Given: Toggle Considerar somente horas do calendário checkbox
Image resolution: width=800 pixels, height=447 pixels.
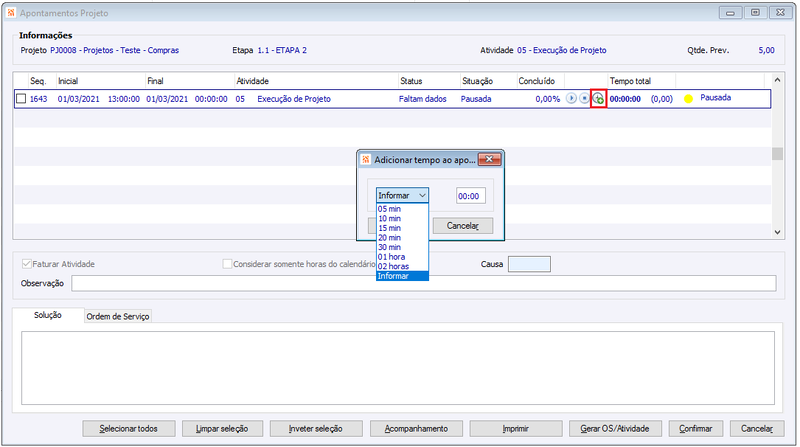Looking at the screenshot, I should click(228, 264).
